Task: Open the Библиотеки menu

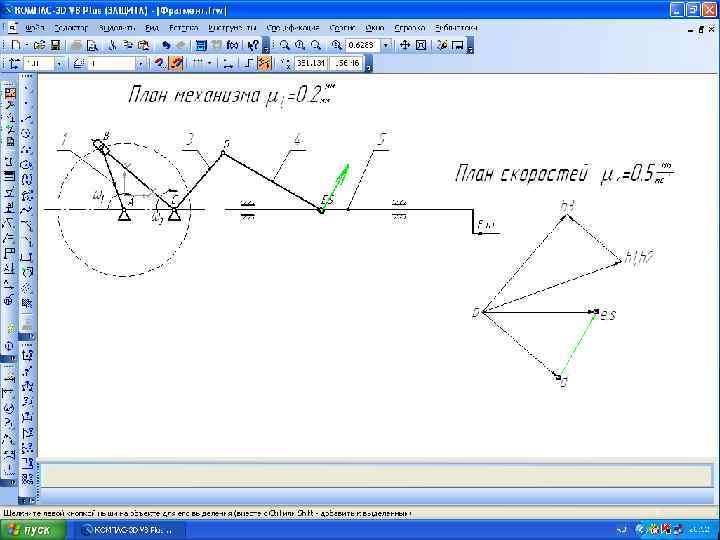Action: point(456,28)
